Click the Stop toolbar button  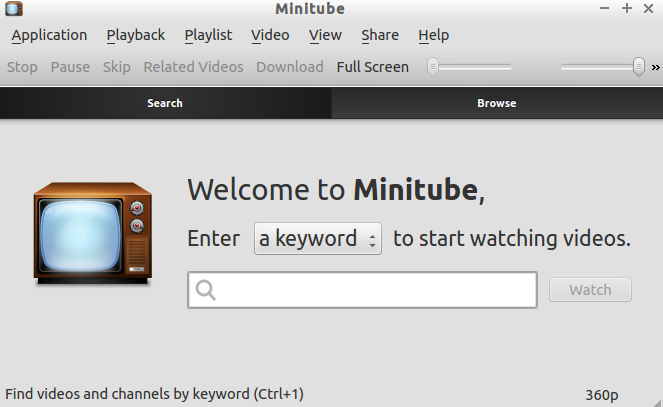click(x=22, y=67)
